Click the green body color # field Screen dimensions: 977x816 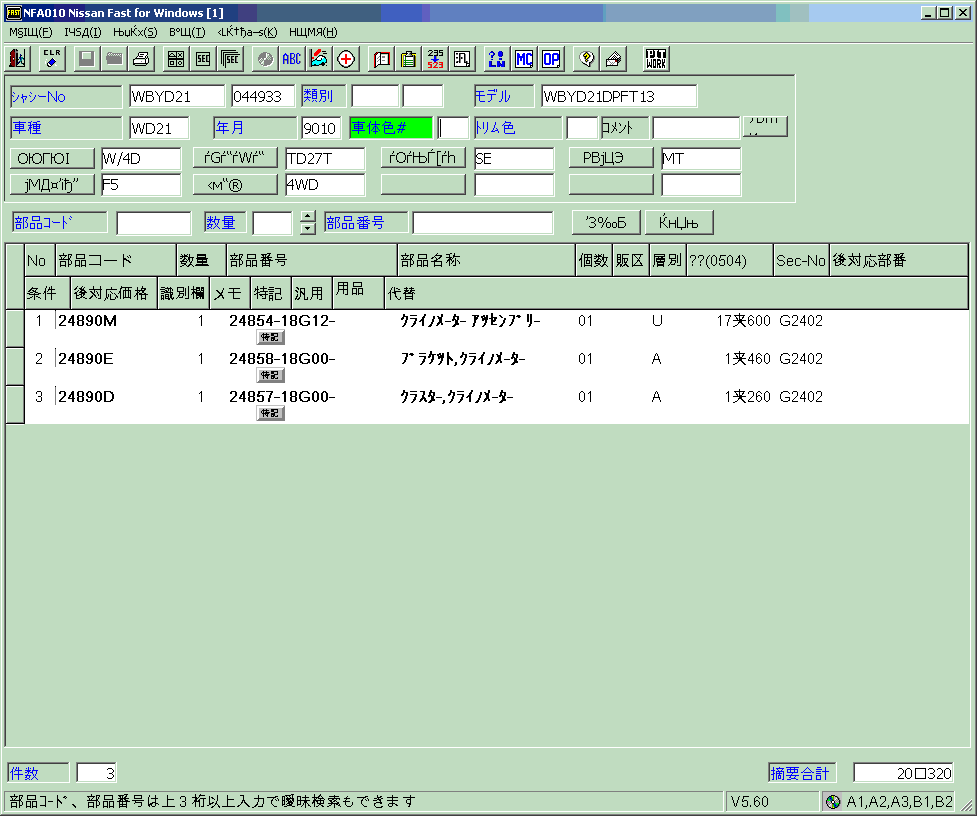(391, 128)
